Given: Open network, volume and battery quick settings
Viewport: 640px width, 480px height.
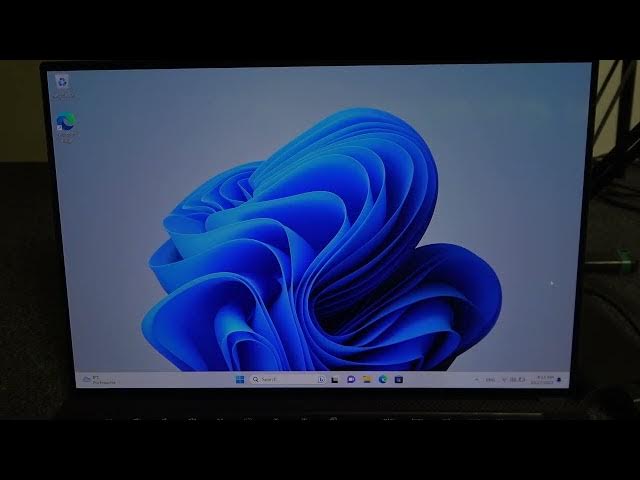Looking at the screenshot, I should tap(513, 380).
